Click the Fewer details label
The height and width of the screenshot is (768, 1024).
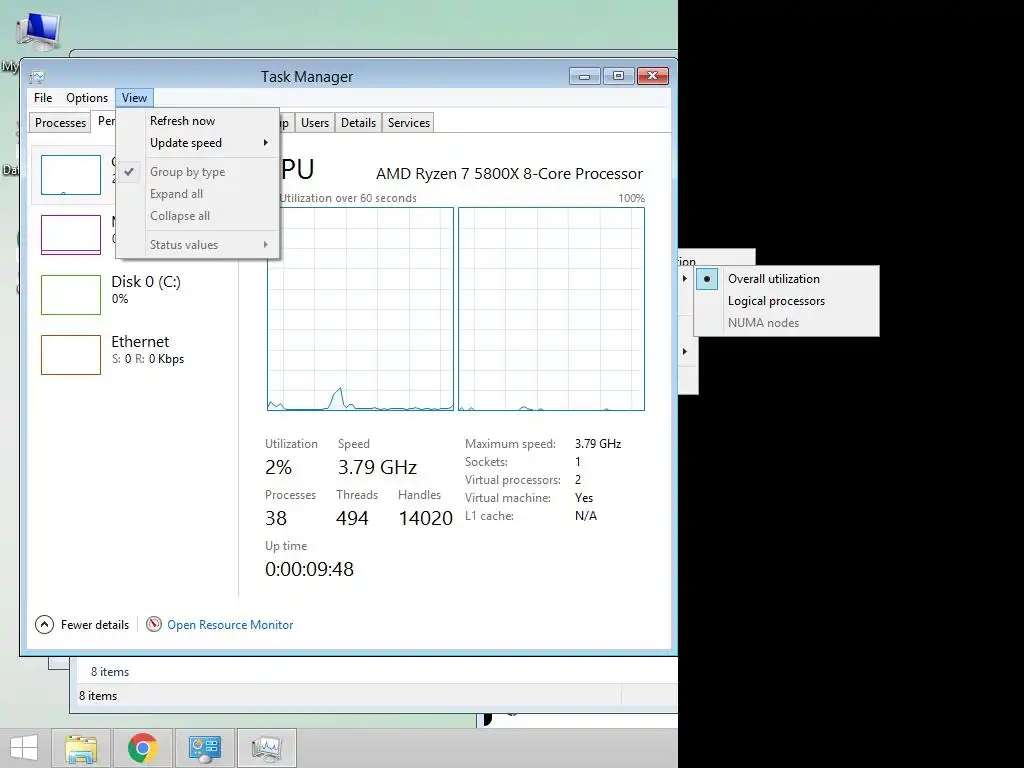(x=95, y=625)
